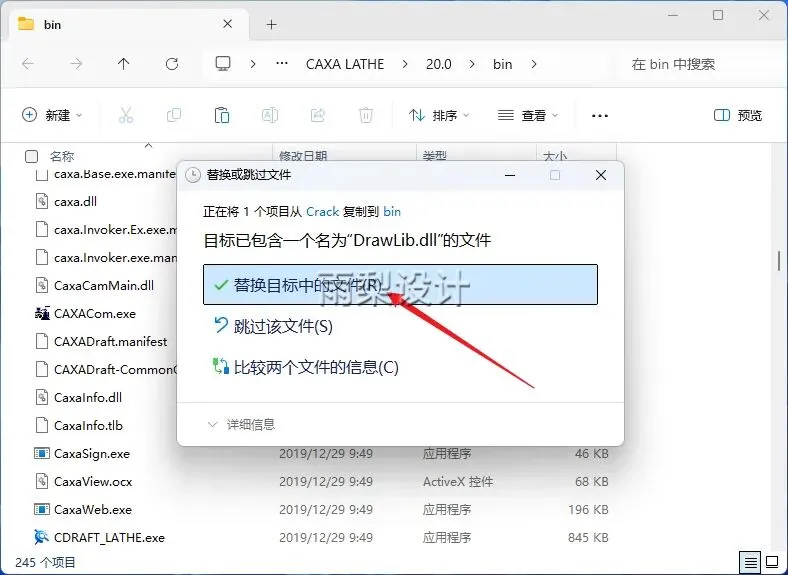
Task: Click the Forward navigation arrow
Action: click(x=76, y=64)
